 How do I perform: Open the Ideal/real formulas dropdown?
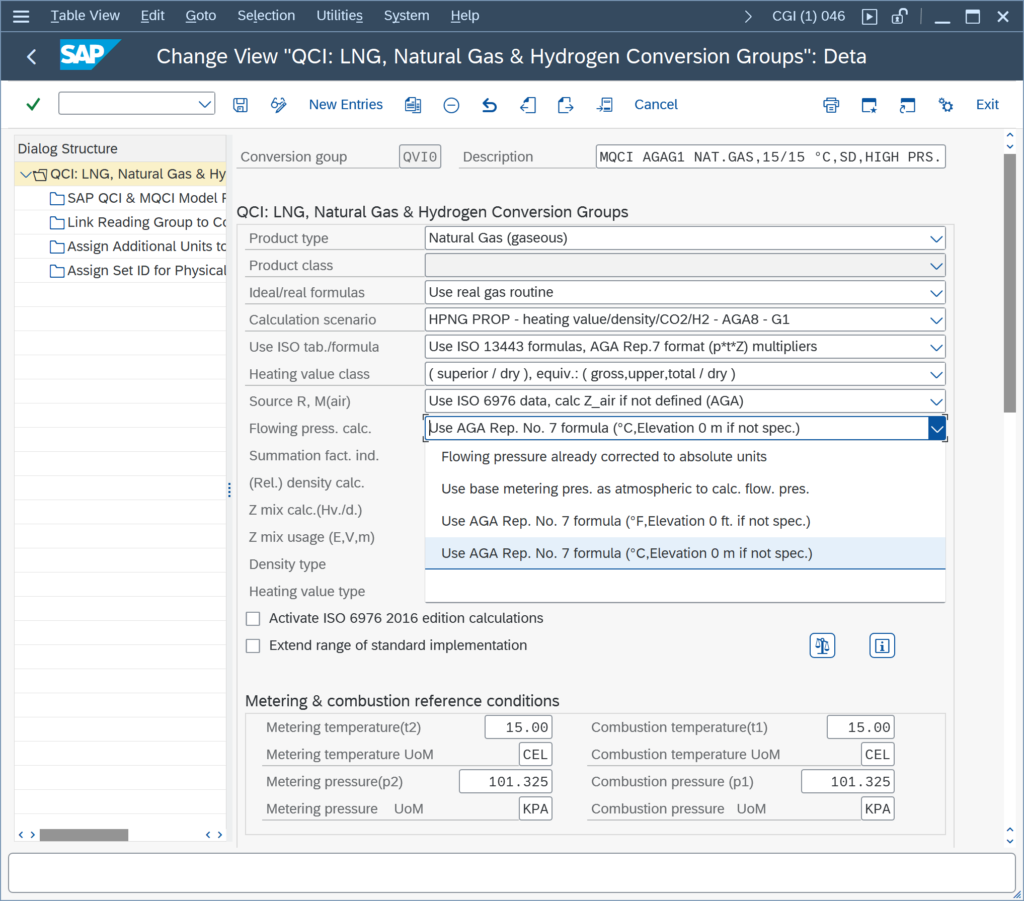tap(936, 293)
